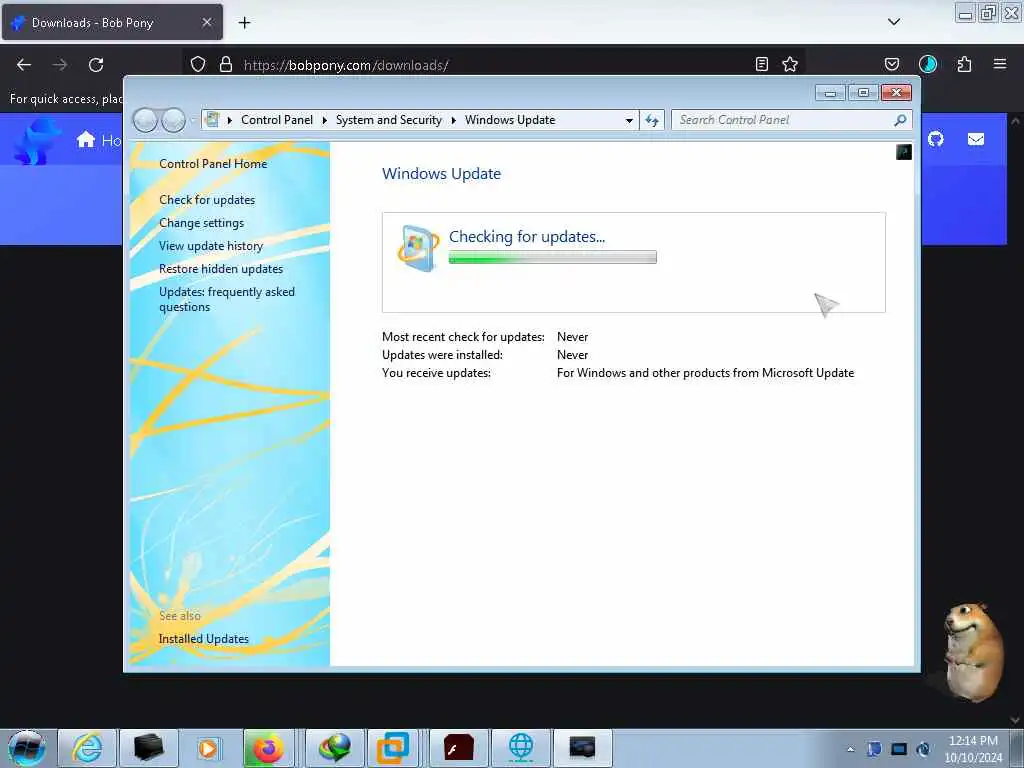Bookmark this page with the star

point(790,64)
